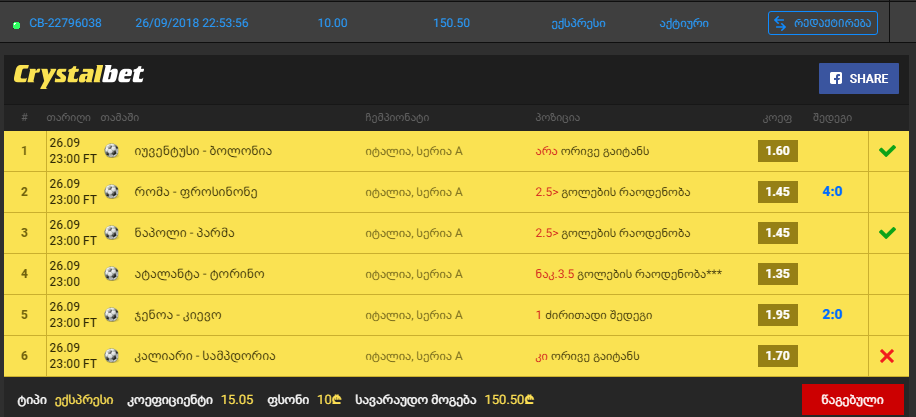Viewport: 916px width, 417px height.
Task: Click the კოეფ column header
Action: point(777,118)
